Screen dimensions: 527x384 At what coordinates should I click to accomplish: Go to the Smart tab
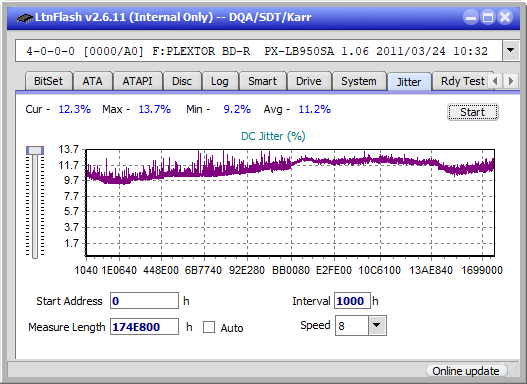[262, 81]
